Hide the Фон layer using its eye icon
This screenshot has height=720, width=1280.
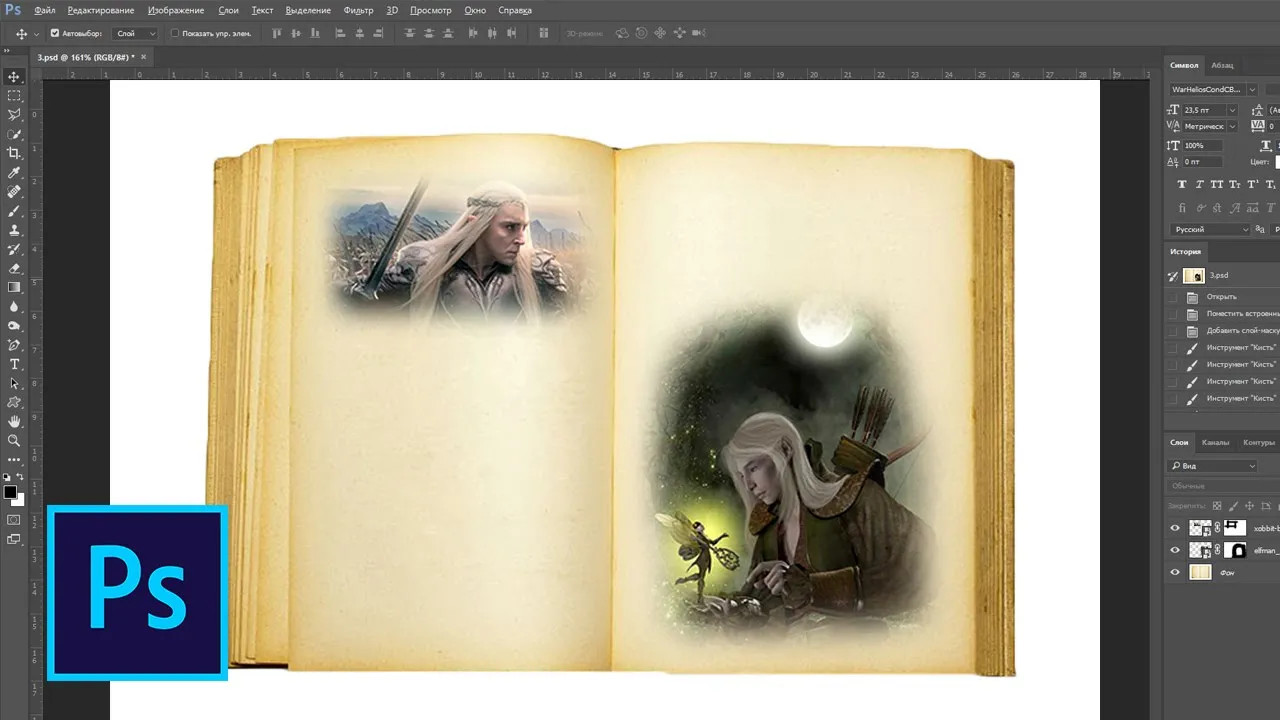[1176, 572]
